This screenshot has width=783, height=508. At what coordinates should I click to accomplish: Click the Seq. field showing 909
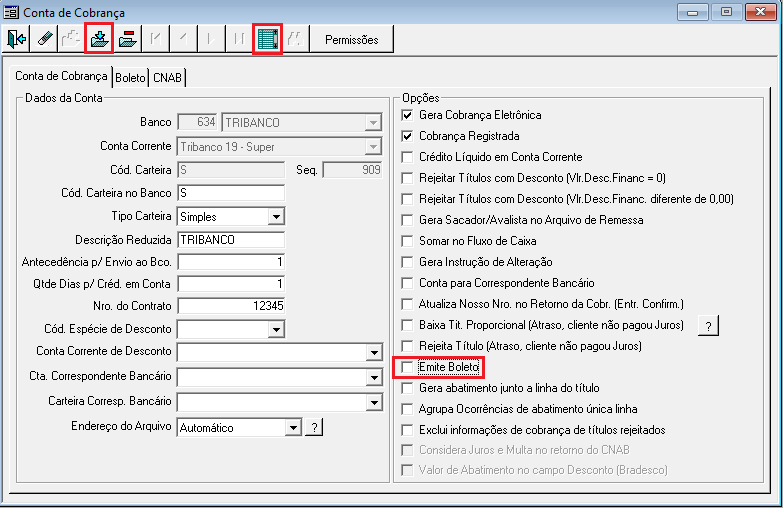[x=353, y=170]
